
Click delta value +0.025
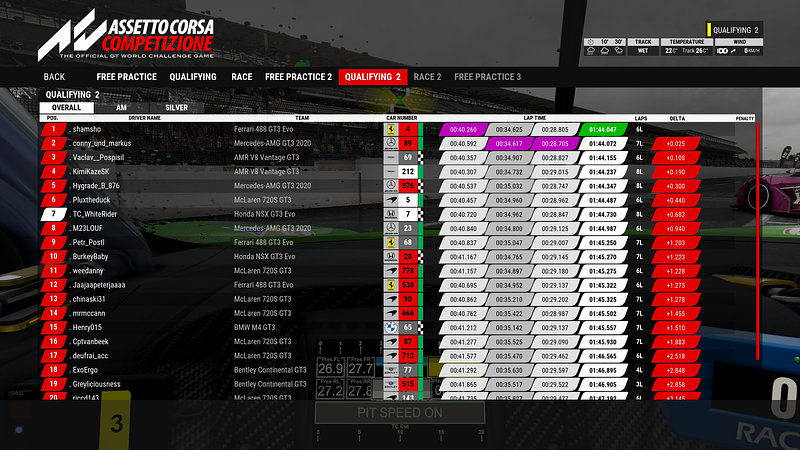(x=676, y=144)
